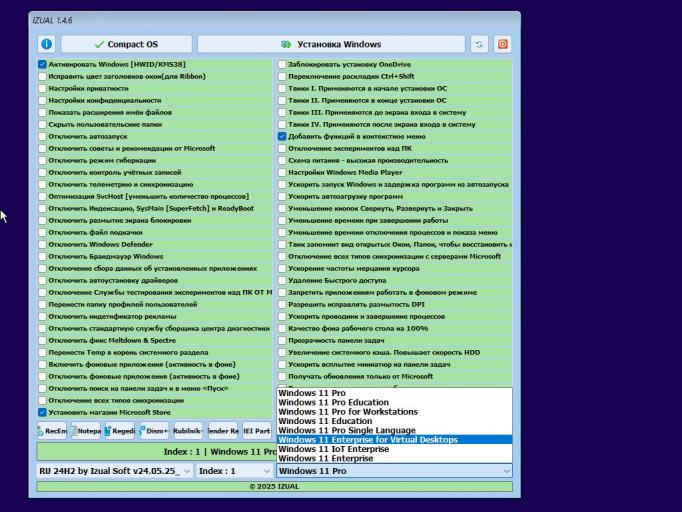Select Windows 11 IoT Enterprise
This screenshot has width=682, height=512.
394,449
